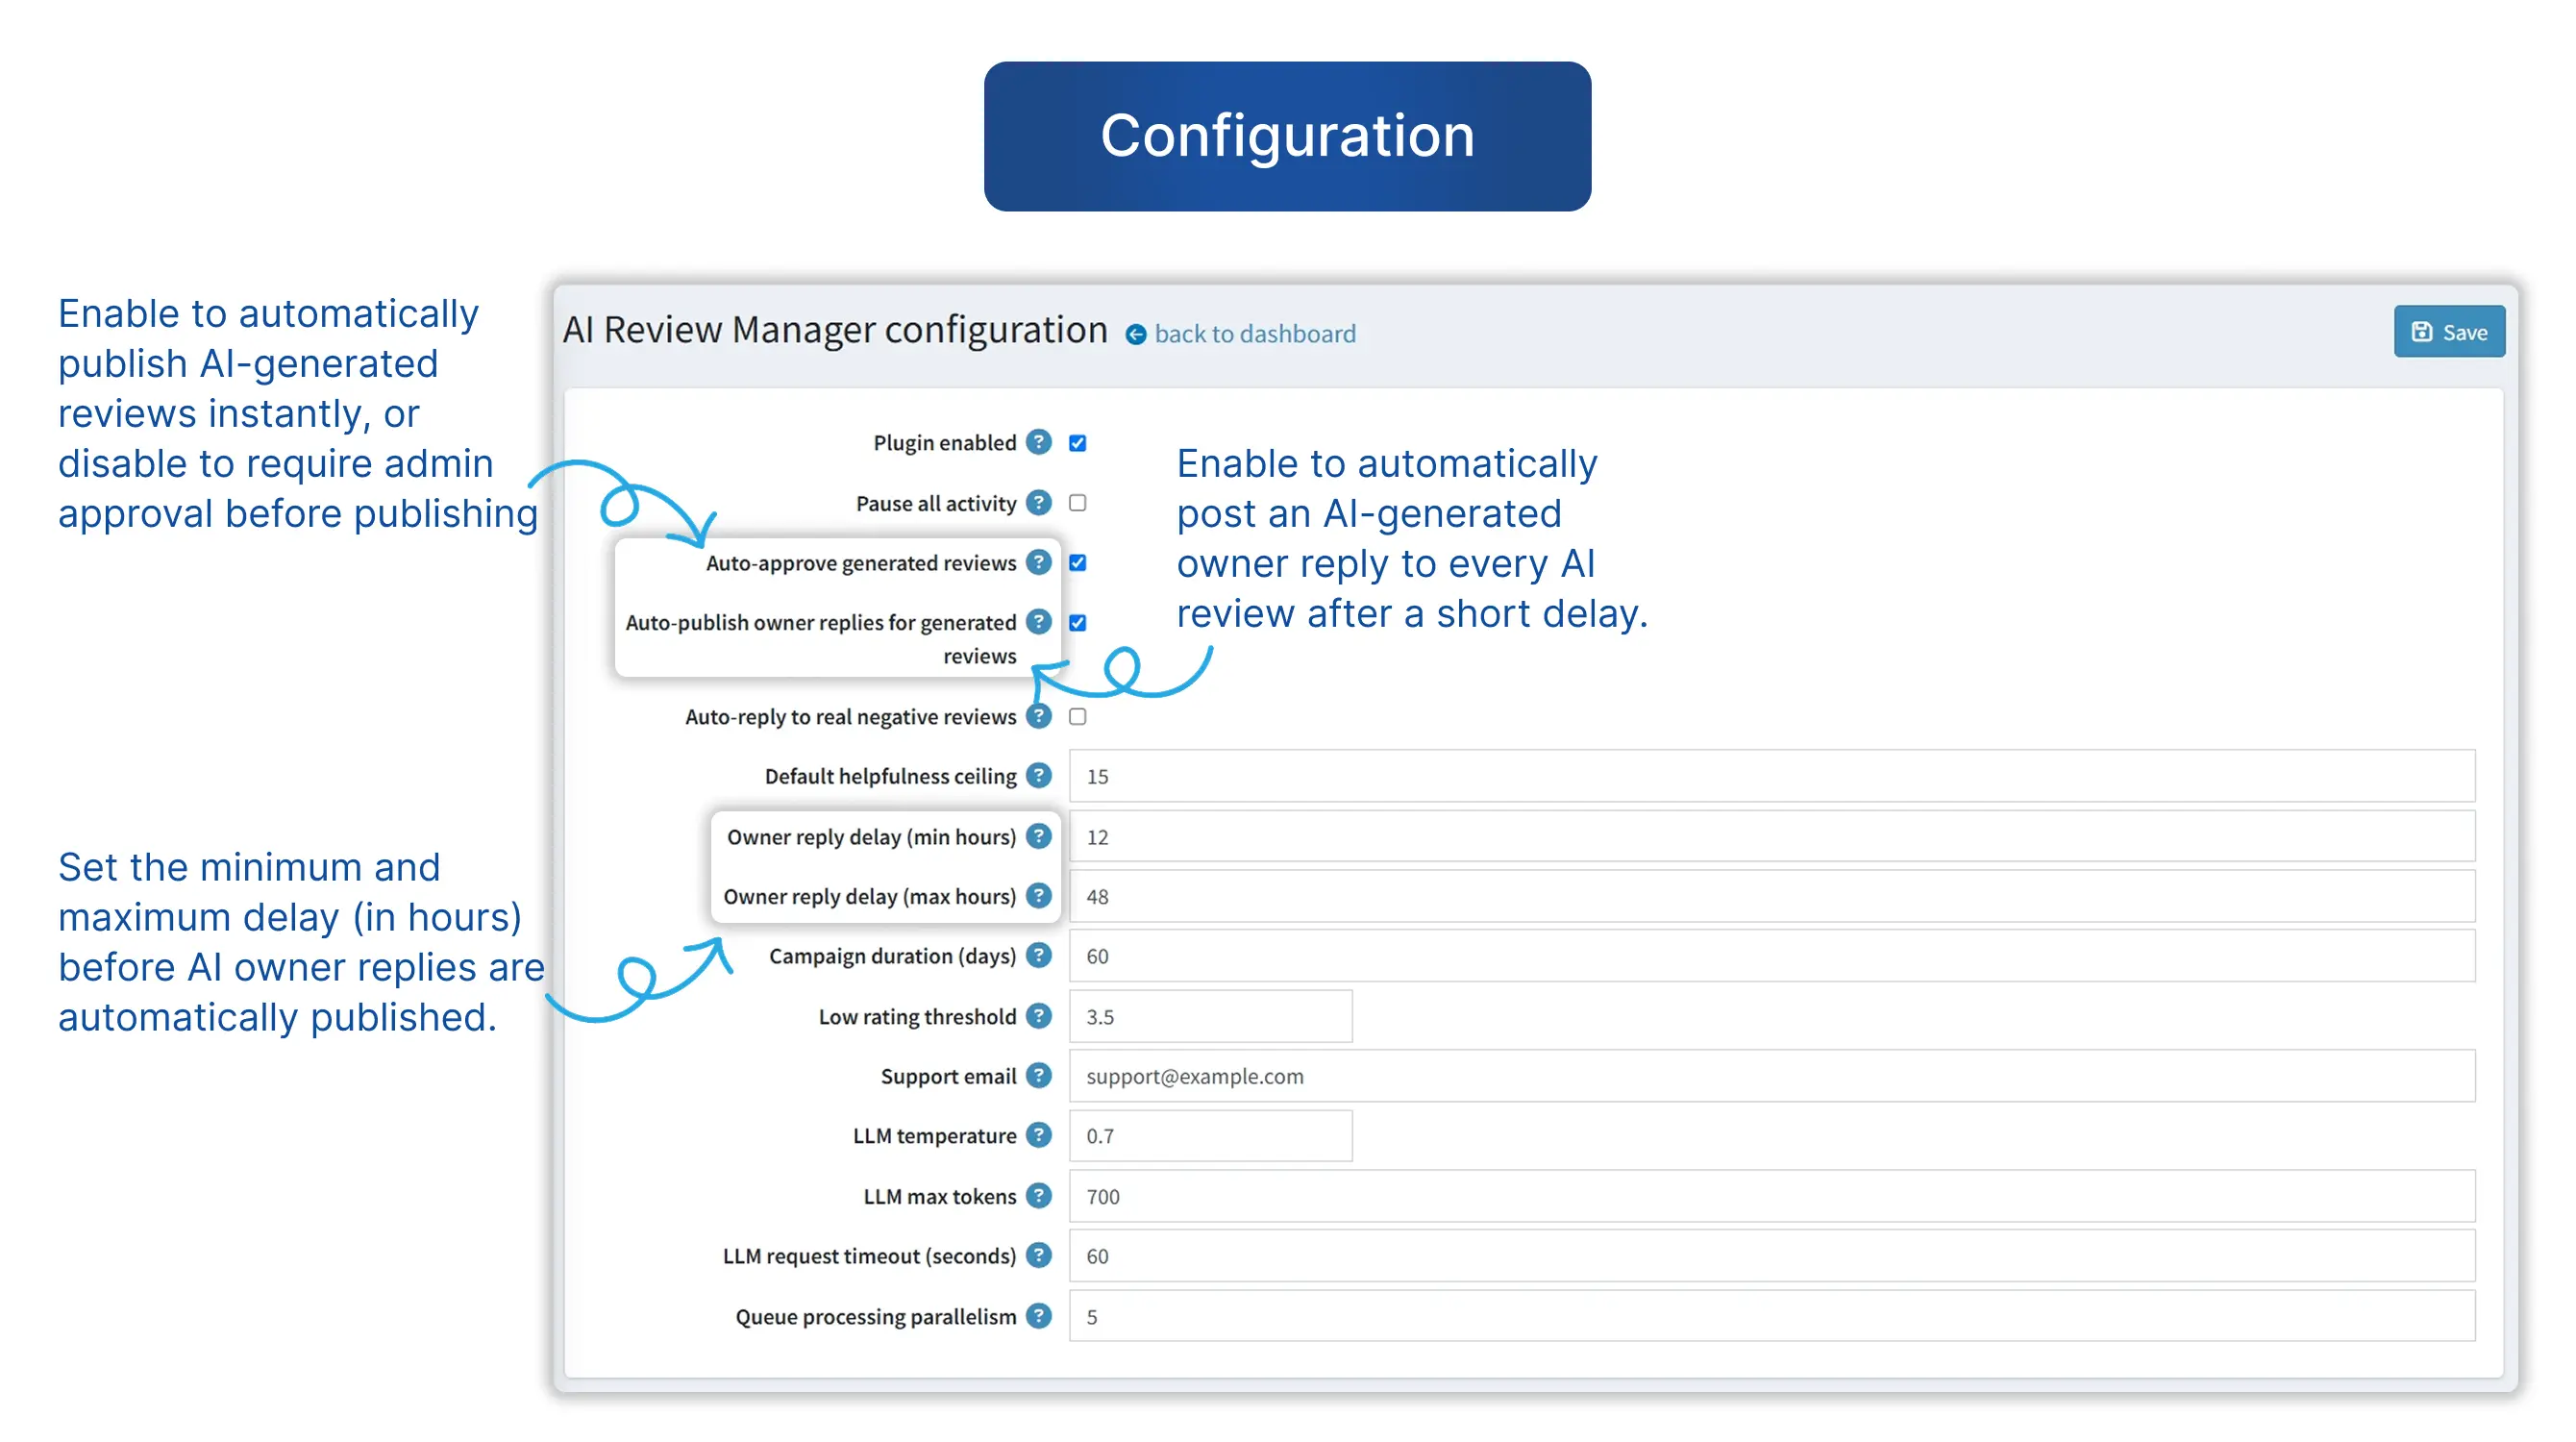2576x1442 pixels.
Task: Click the 'LLM temperature' label
Action: coord(934,1136)
